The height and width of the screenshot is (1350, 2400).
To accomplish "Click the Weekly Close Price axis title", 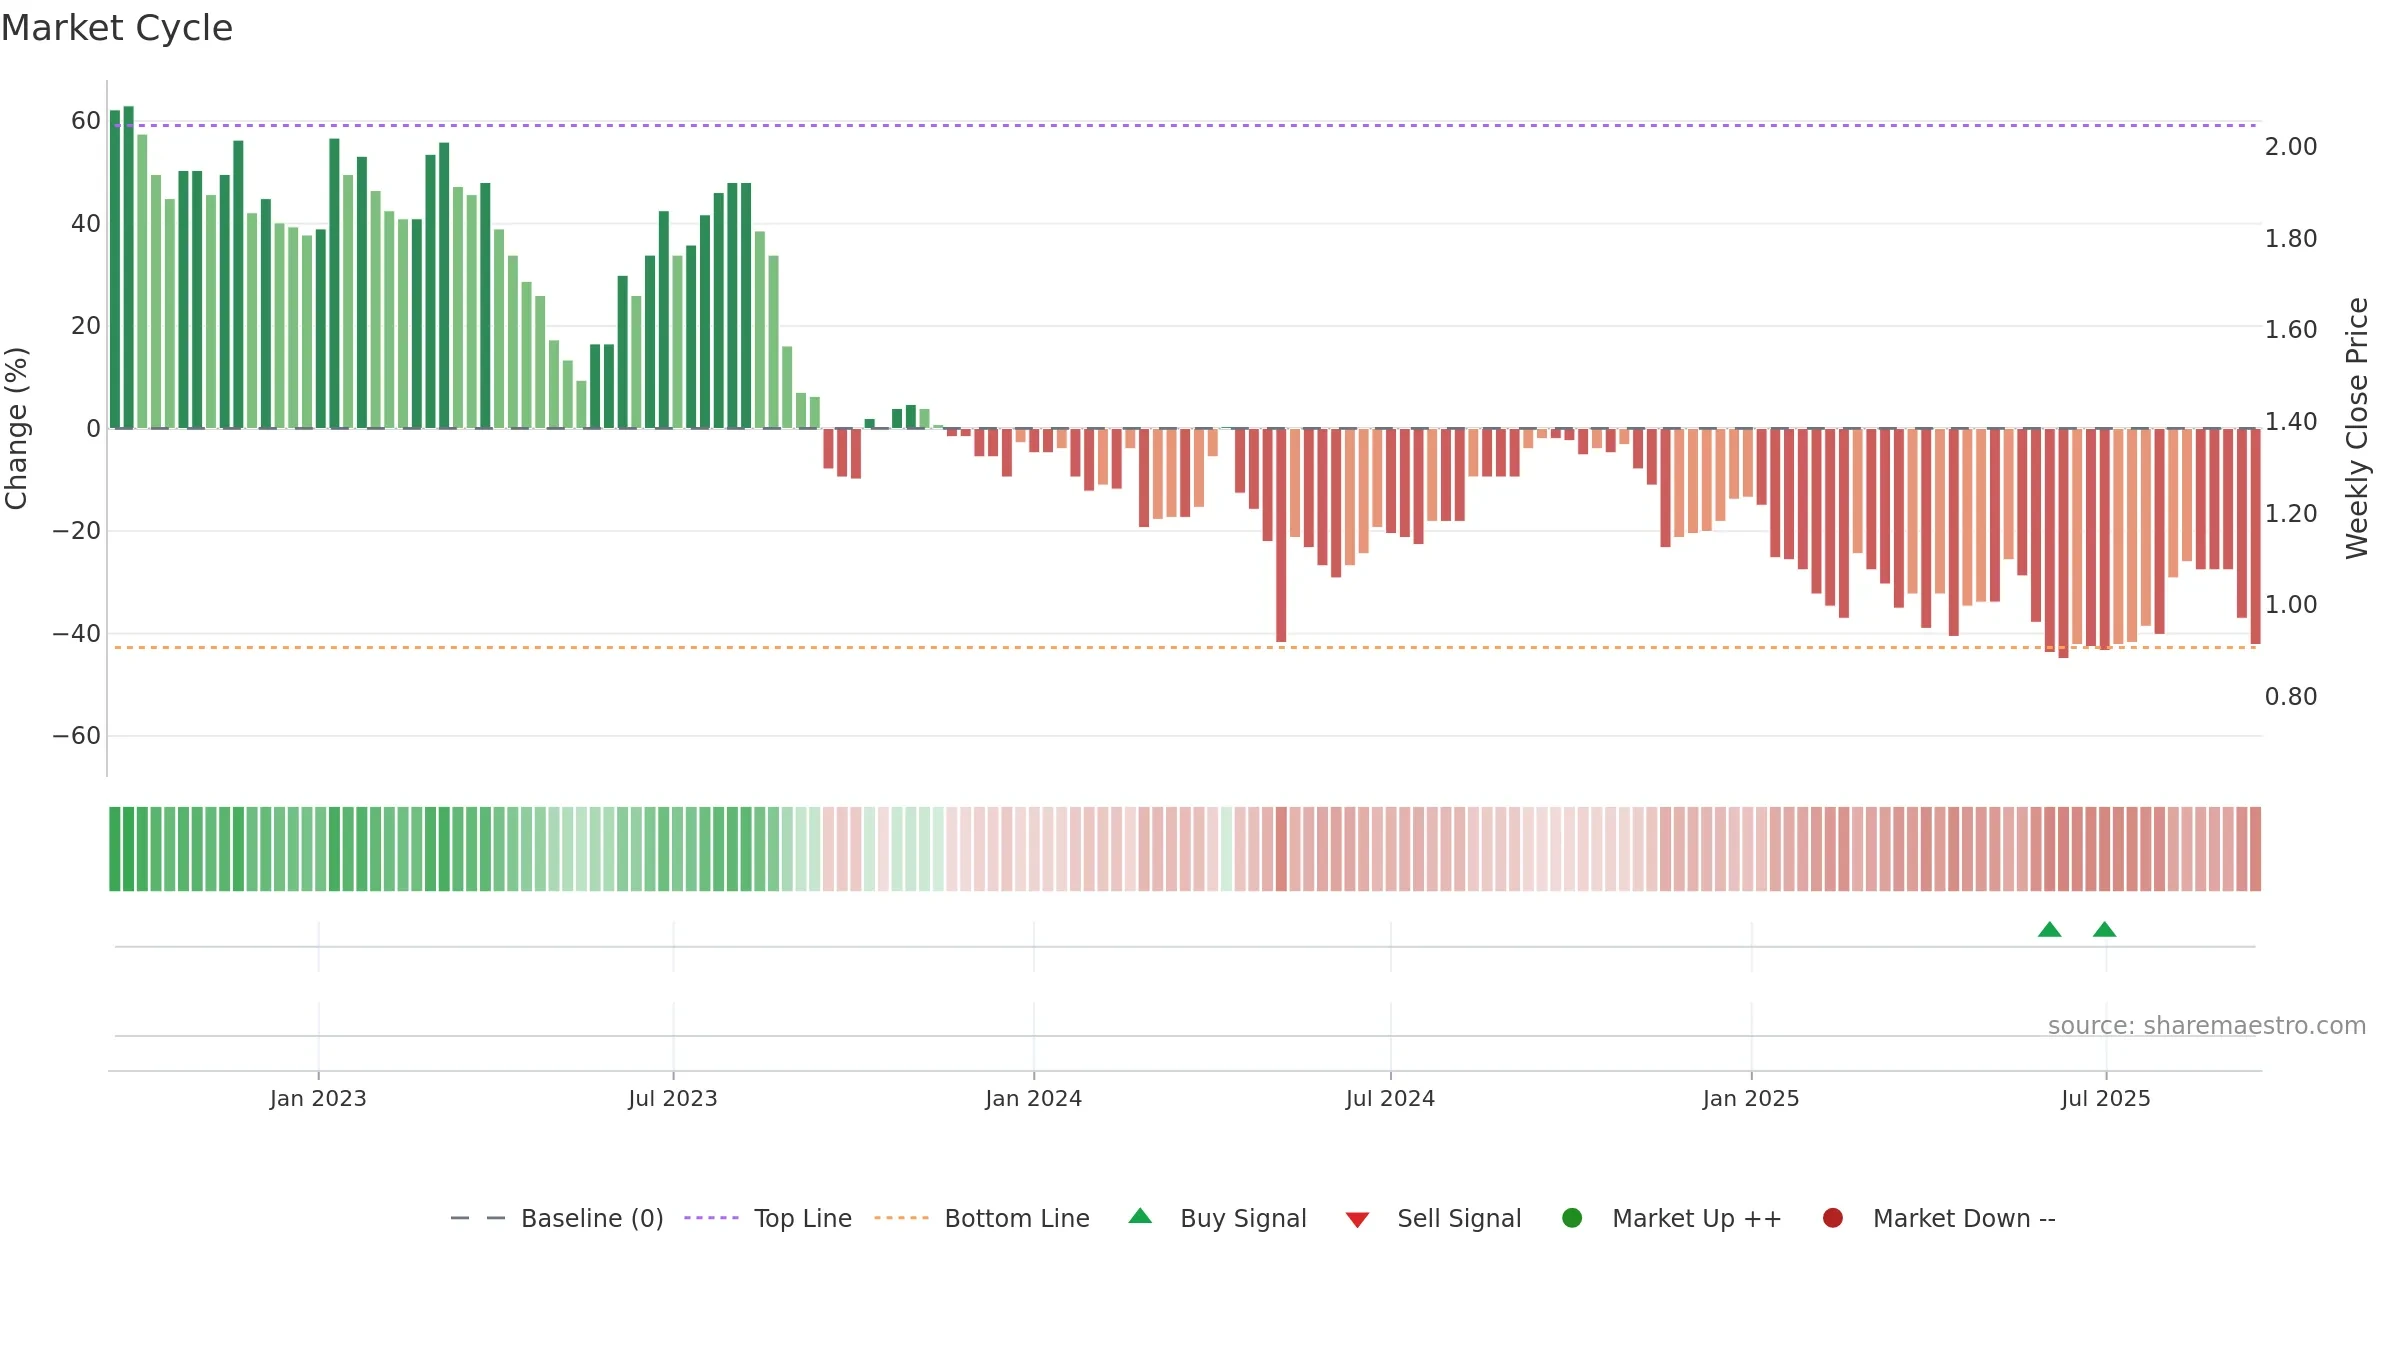I will tap(2357, 428).
